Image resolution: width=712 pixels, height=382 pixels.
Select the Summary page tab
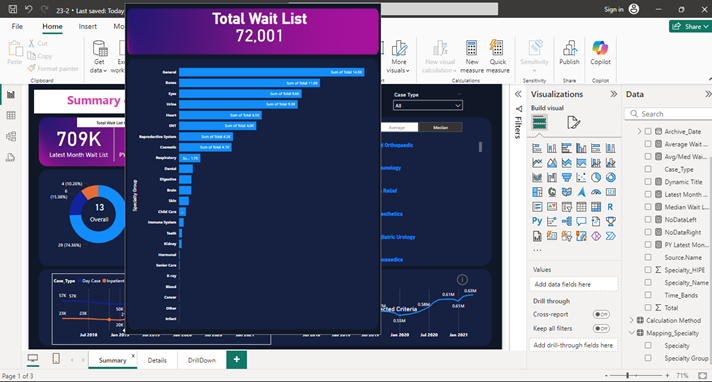112,360
